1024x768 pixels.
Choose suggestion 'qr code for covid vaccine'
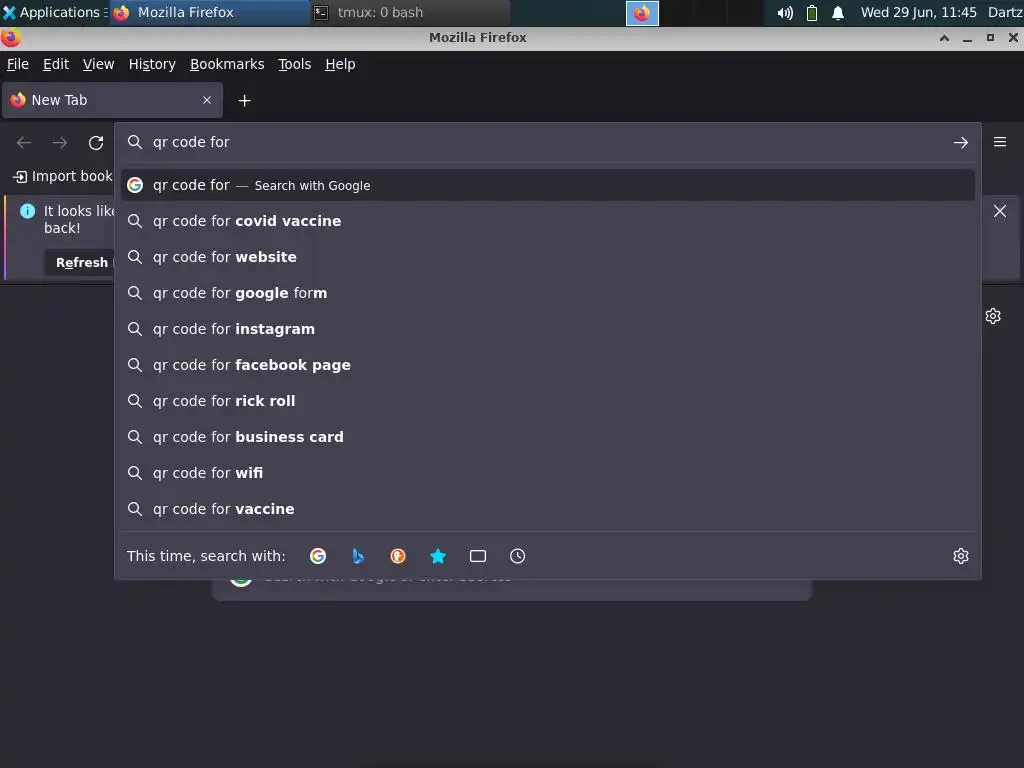[547, 221]
